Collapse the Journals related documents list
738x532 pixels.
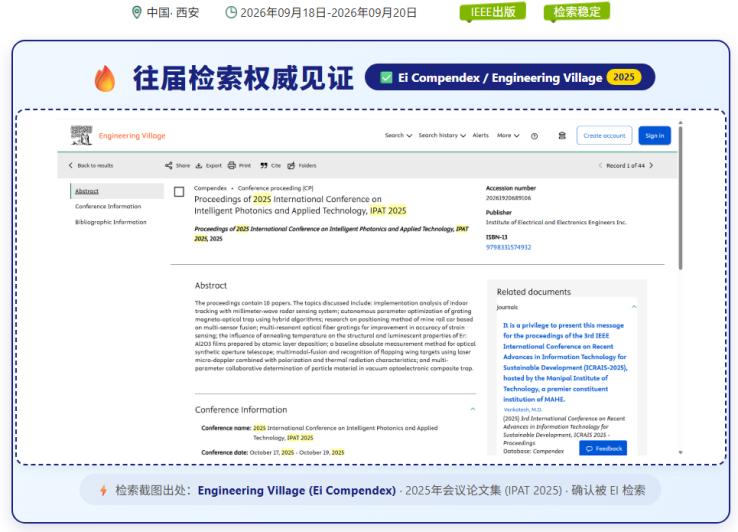[634, 307]
